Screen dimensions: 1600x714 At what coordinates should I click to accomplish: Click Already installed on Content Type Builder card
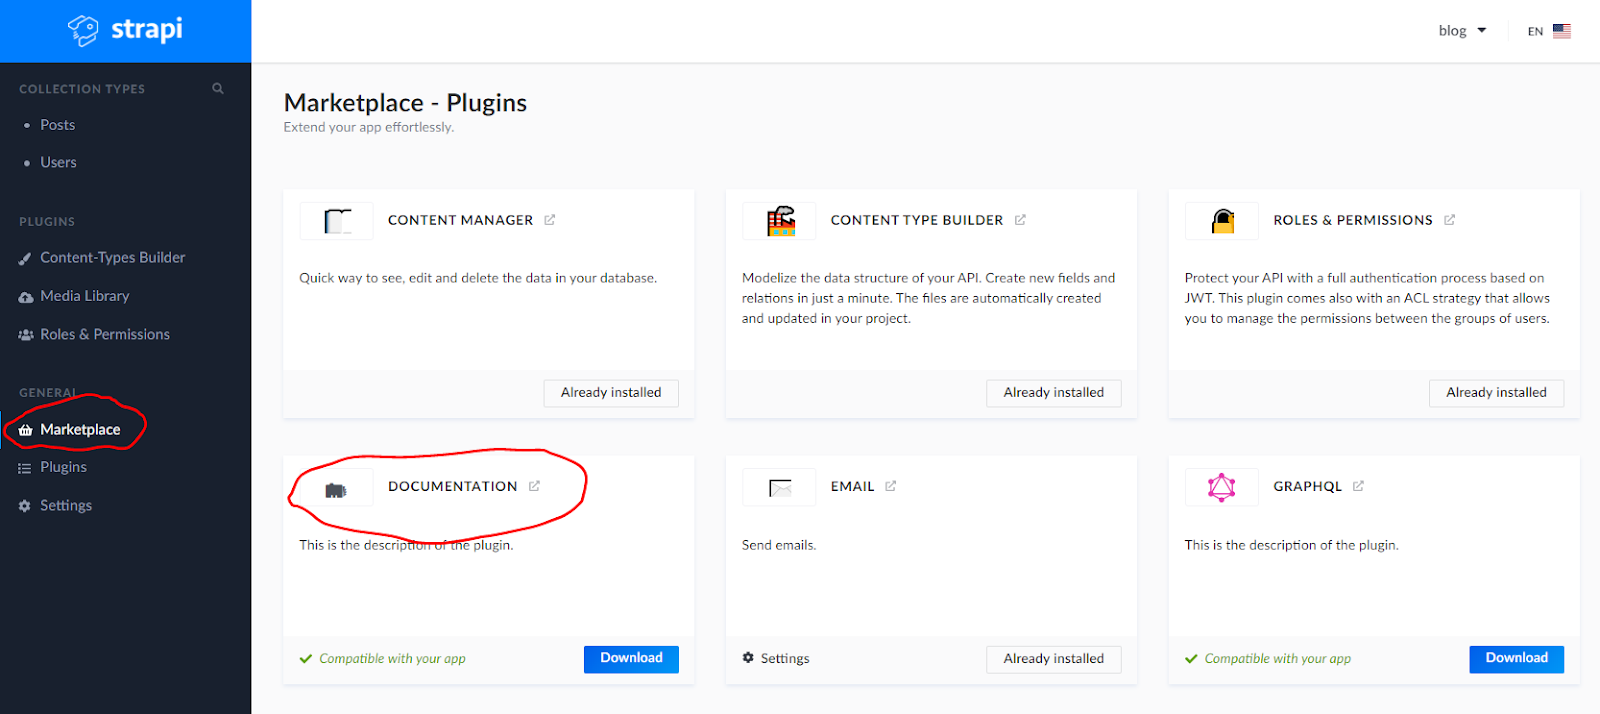(1054, 393)
